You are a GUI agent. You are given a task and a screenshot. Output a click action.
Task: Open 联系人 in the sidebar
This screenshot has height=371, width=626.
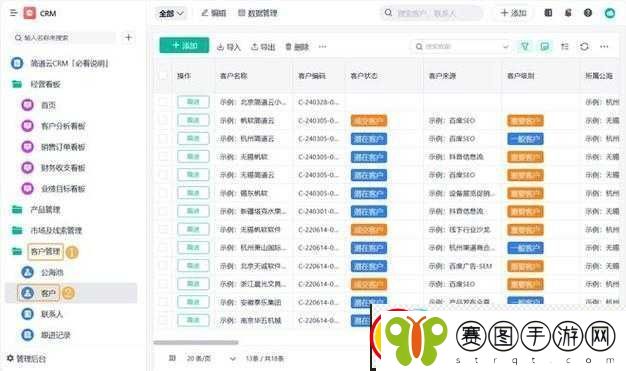pos(52,314)
